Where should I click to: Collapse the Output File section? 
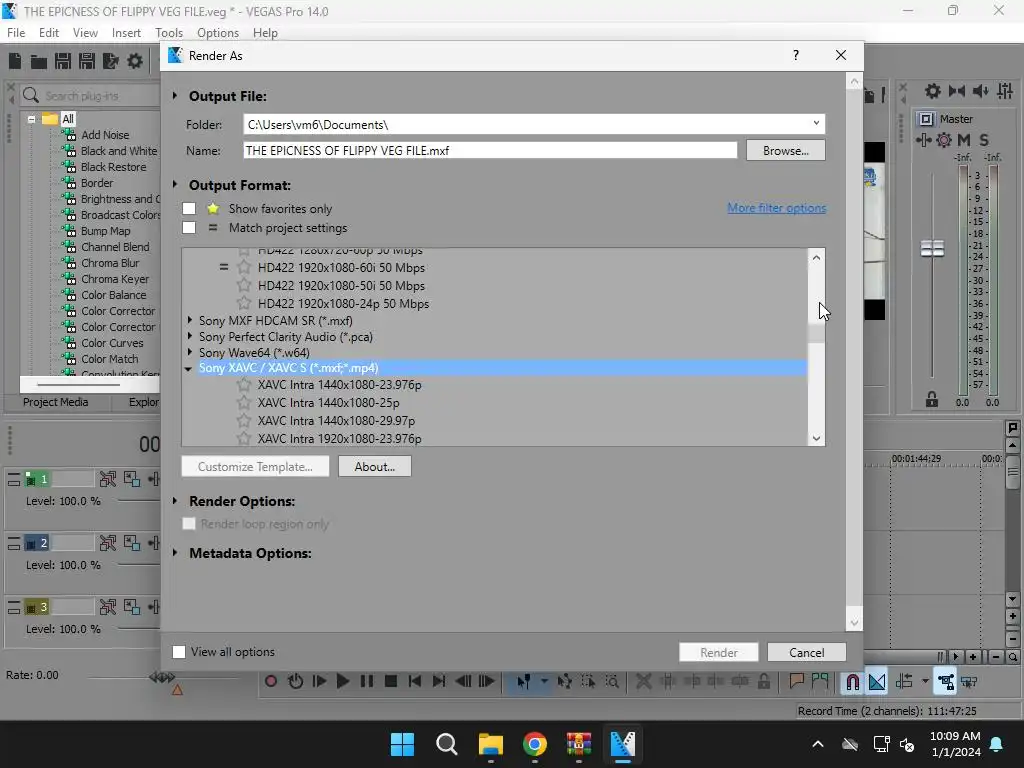pos(175,95)
